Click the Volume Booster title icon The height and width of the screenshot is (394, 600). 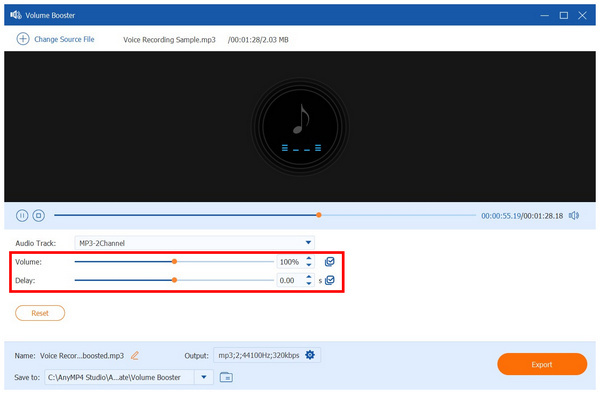(x=16, y=15)
